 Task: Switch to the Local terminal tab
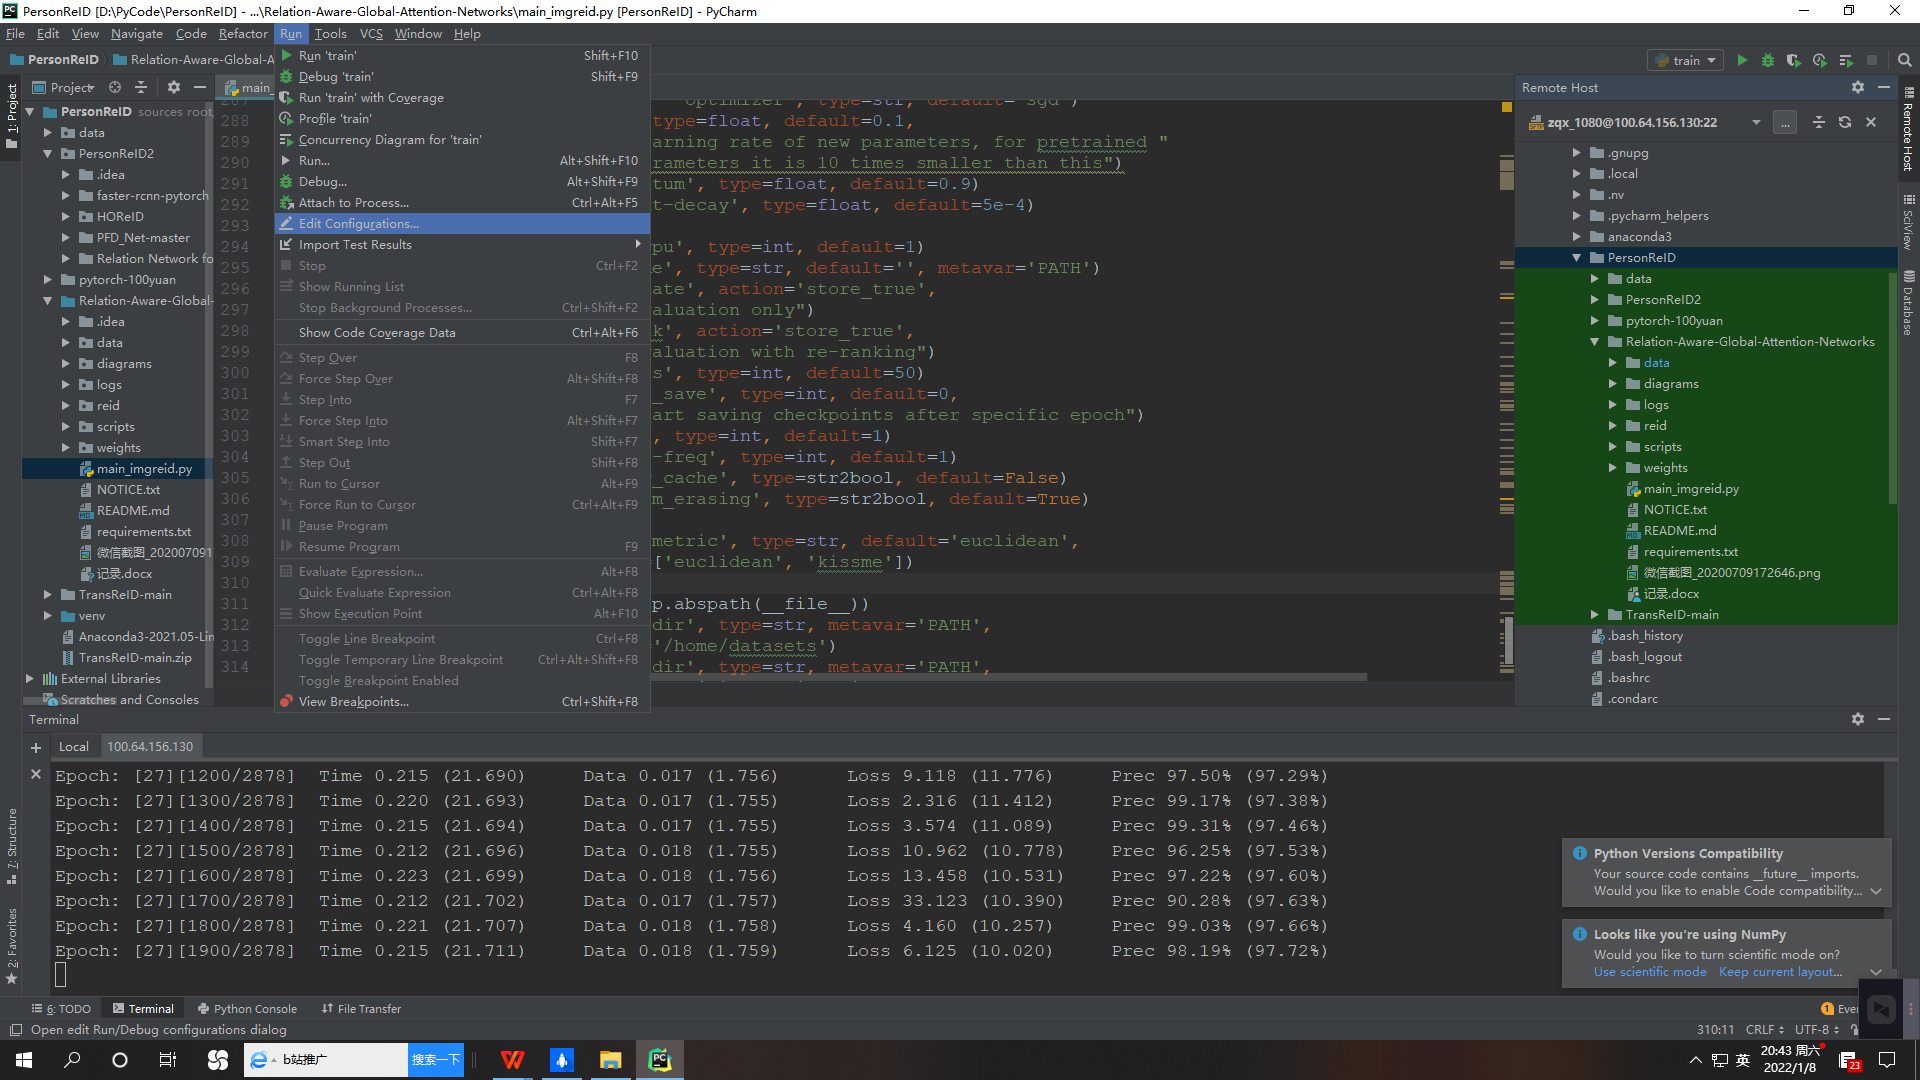coord(74,747)
